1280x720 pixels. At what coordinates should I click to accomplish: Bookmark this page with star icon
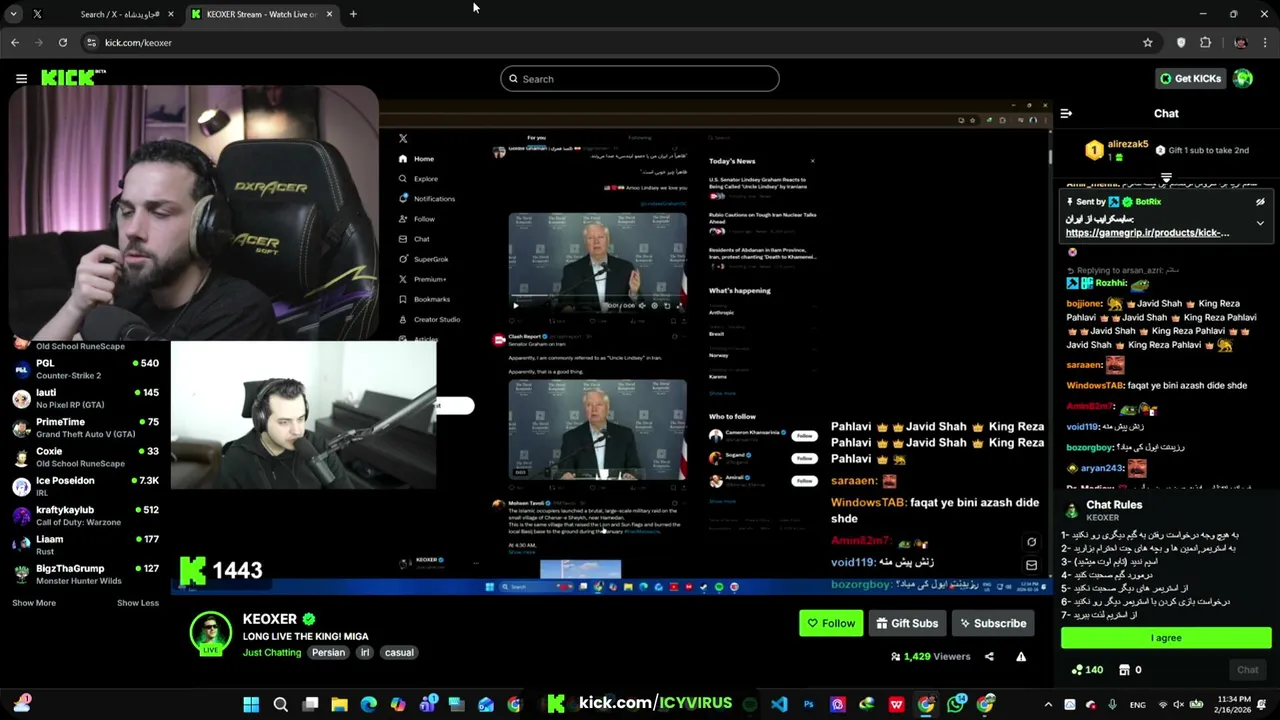[1148, 42]
